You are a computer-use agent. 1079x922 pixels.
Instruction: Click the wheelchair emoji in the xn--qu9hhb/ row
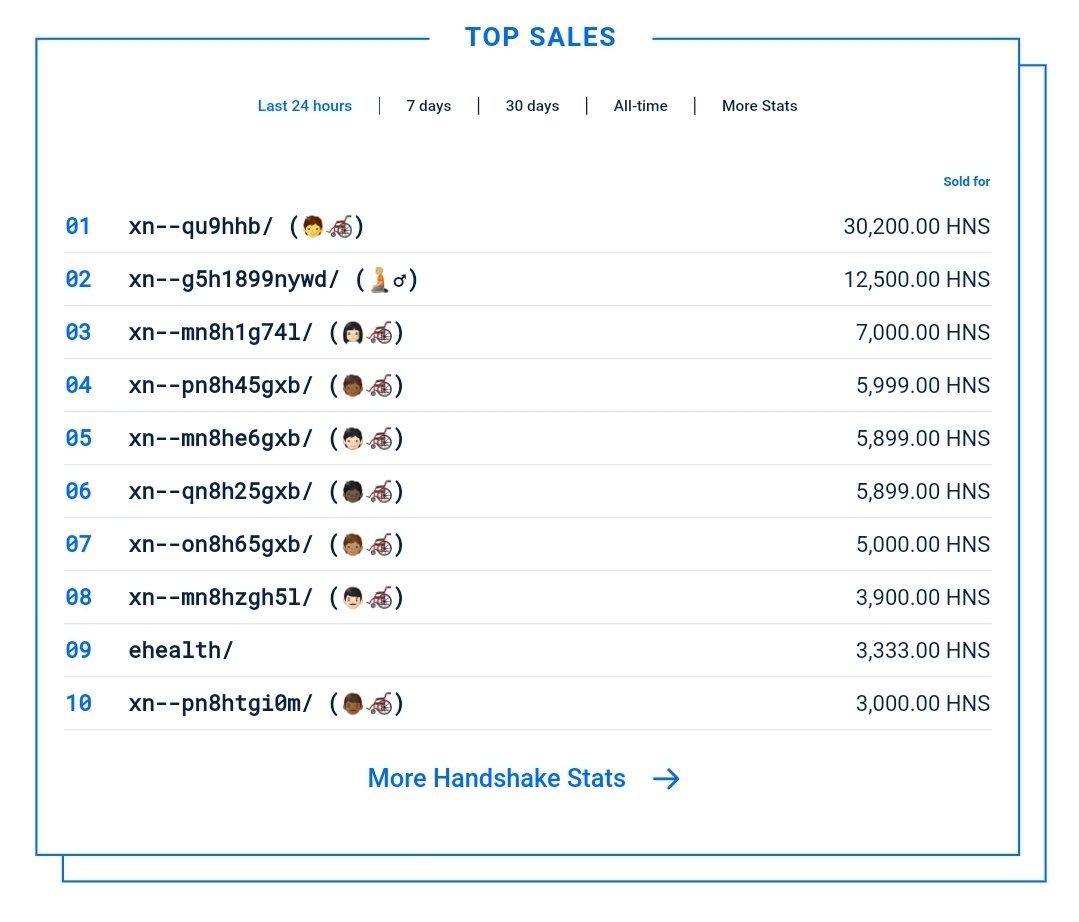coord(341,226)
